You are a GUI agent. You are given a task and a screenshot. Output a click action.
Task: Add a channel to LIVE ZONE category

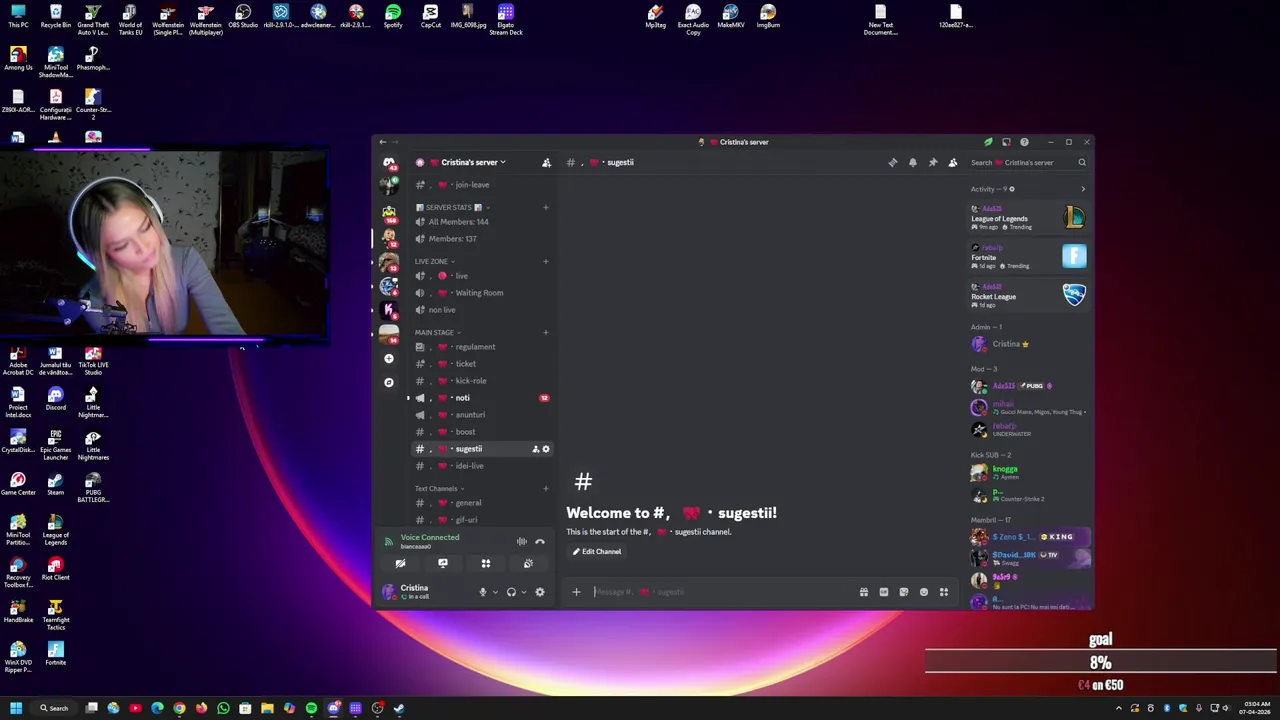(546, 261)
